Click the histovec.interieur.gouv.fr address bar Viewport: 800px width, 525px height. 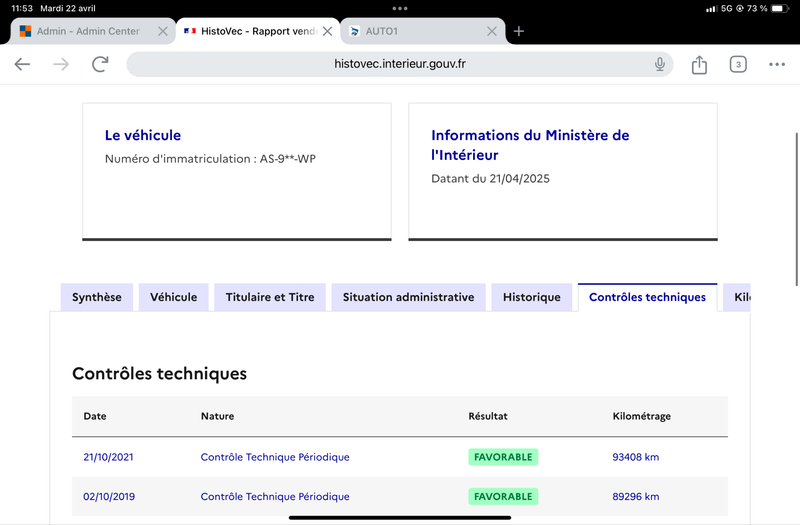pos(399,64)
